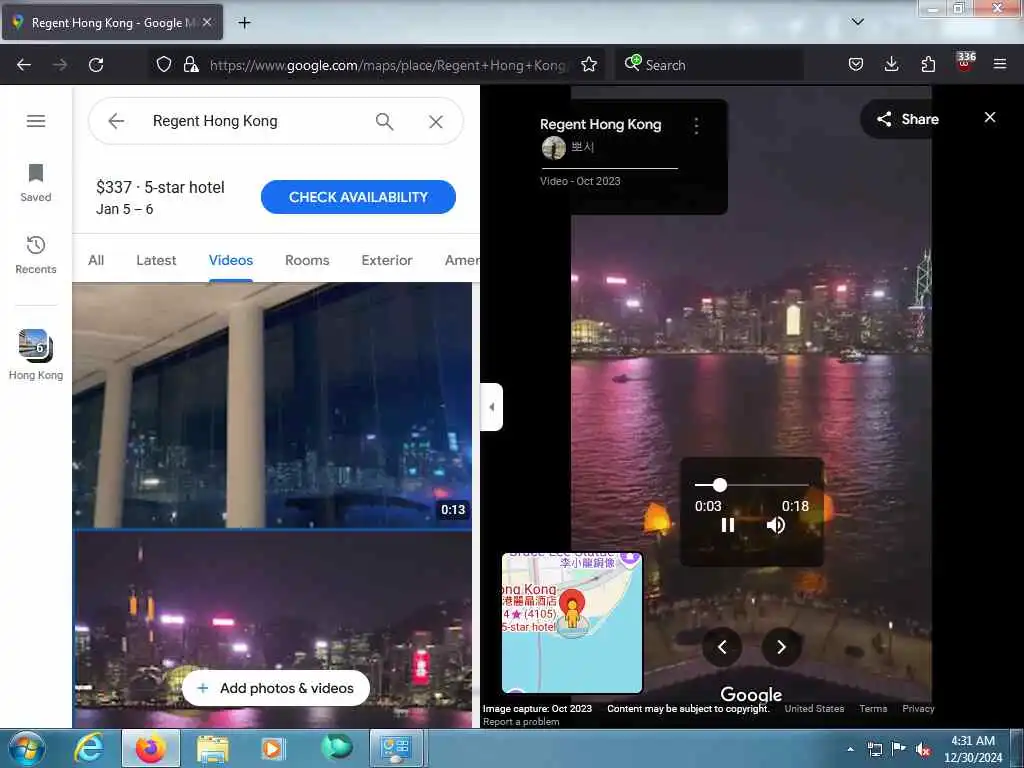Open Recents history in sidebar
Viewport: 1024px width, 768px height.
click(x=36, y=255)
